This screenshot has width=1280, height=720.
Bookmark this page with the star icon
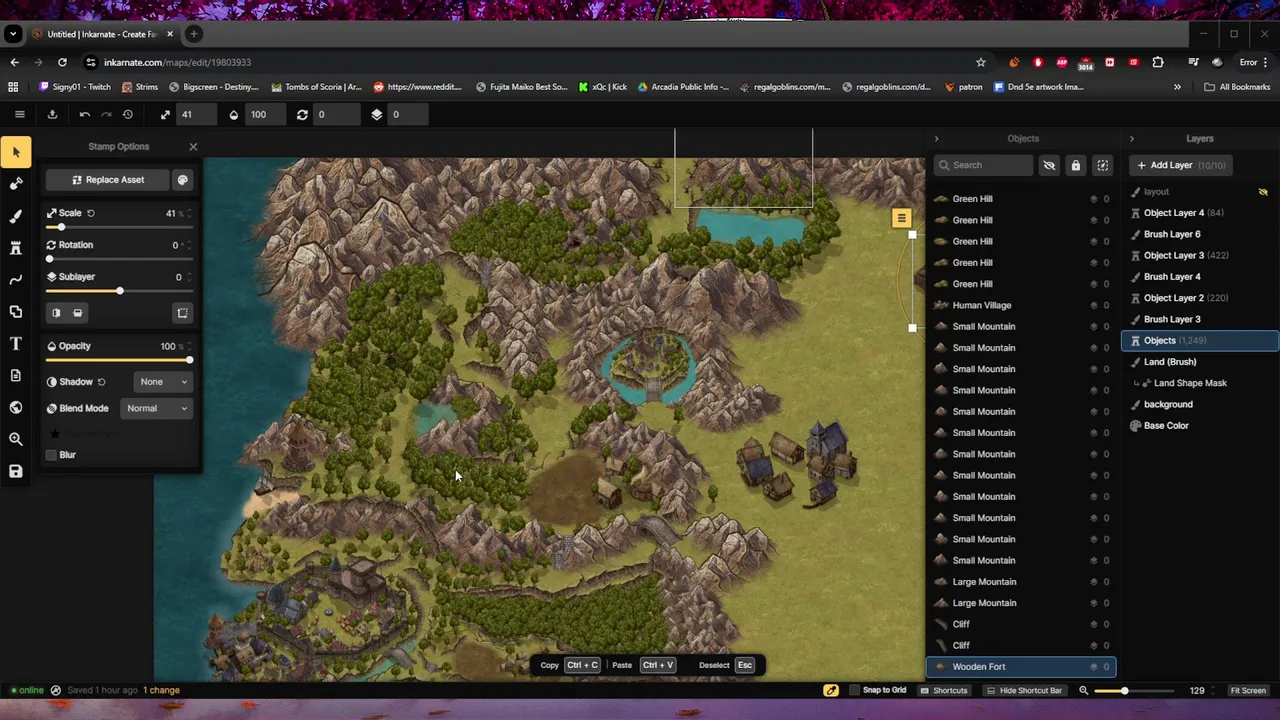tap(981, 62)
